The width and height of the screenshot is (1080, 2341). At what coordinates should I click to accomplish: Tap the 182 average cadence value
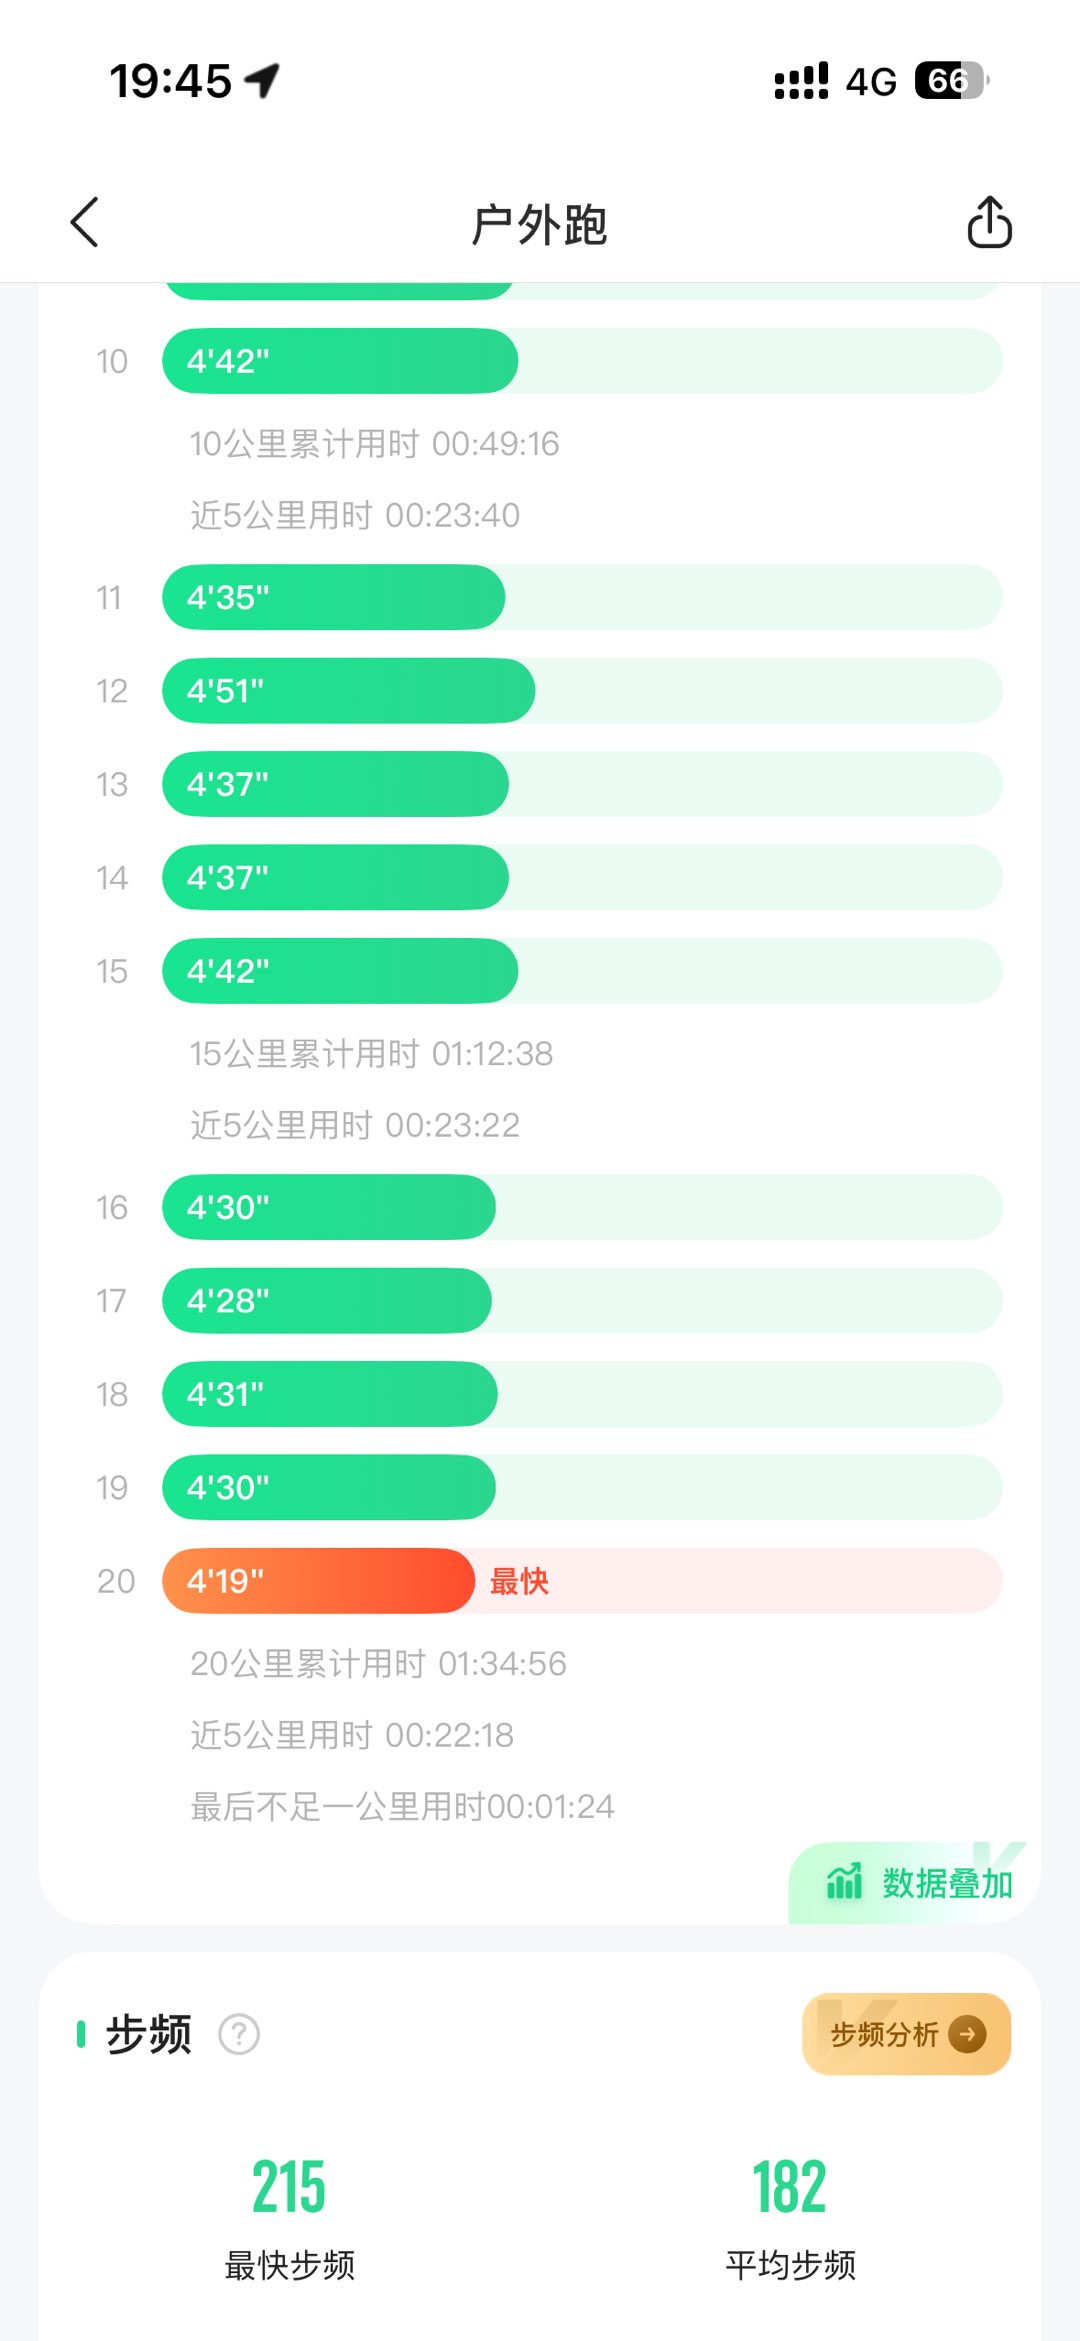tap(790, 2187)
